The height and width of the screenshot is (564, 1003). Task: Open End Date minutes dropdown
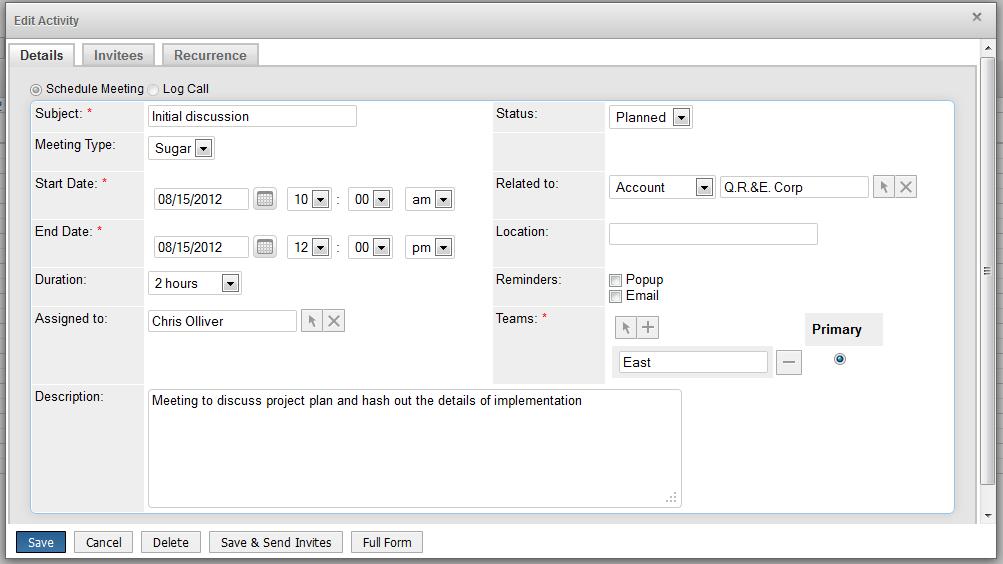(x=370, y=247)
